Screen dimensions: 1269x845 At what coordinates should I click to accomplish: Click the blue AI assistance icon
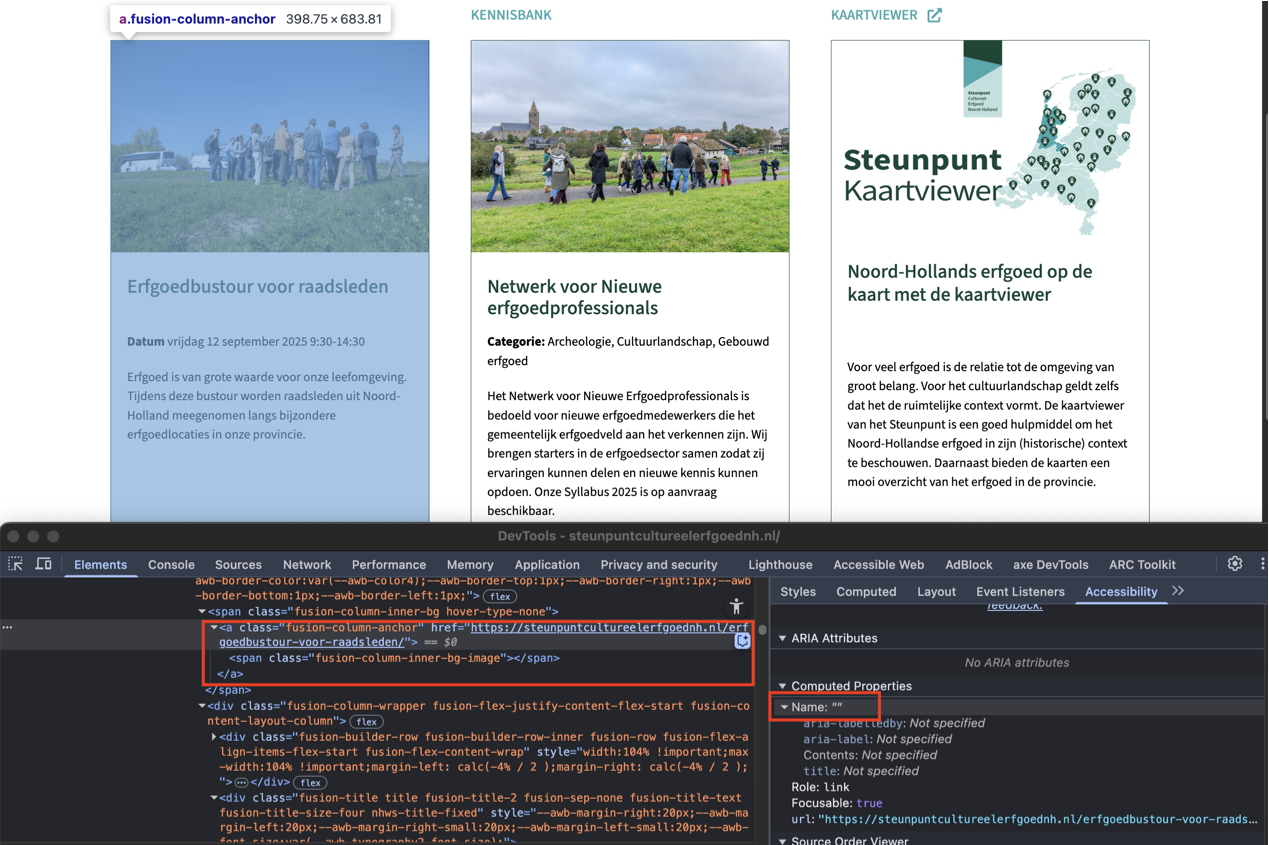coord(742,641)
